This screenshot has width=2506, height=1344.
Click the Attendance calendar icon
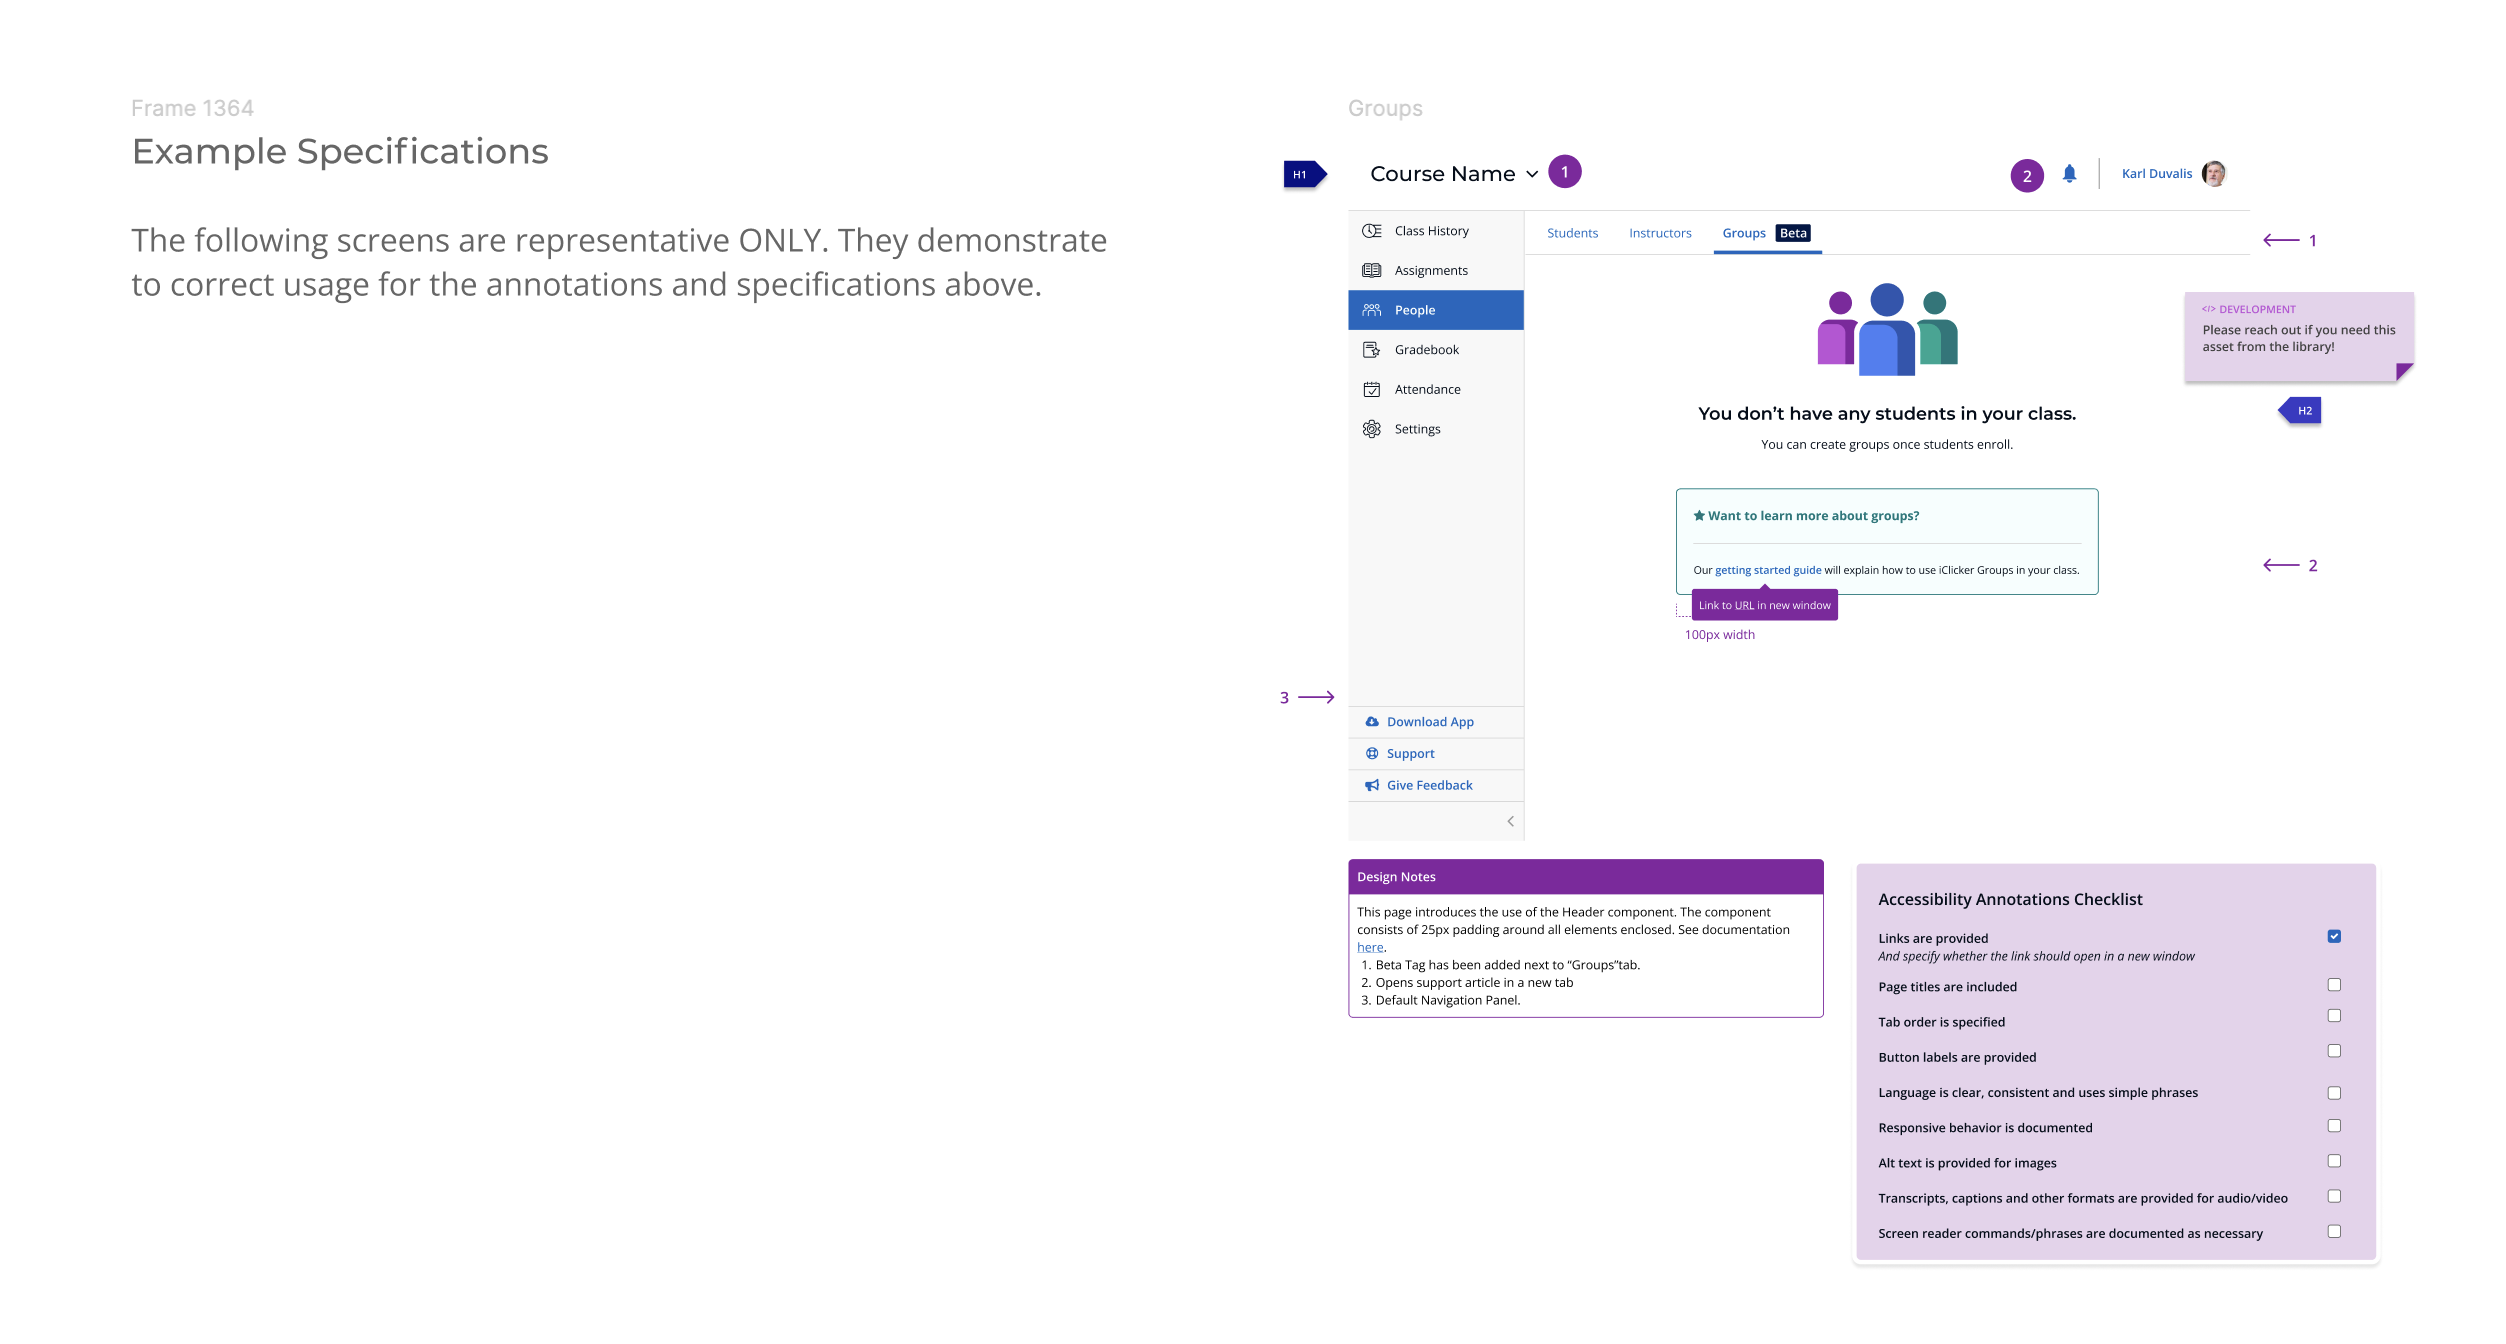1371,390
